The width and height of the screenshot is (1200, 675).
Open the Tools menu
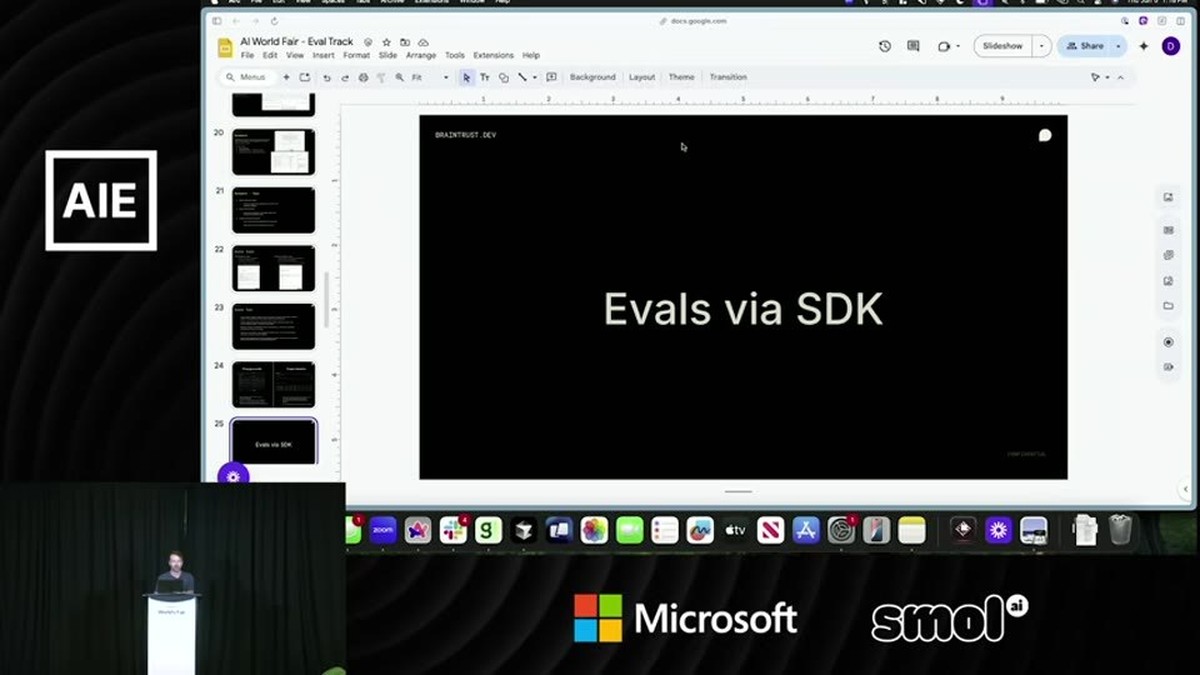455,55
